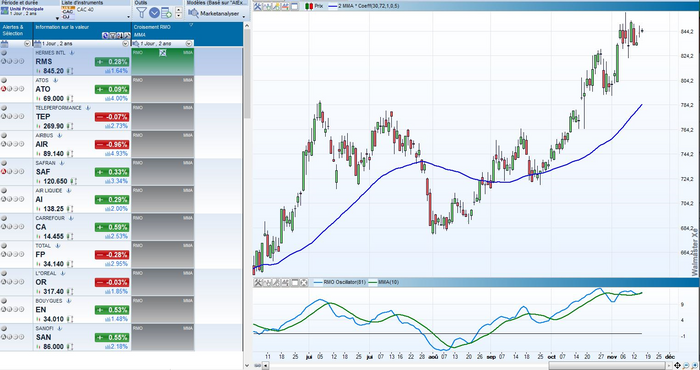Click the sort icon in Information sur la valeur header
The height and width of the screenshot is (370, 700).
120,36
